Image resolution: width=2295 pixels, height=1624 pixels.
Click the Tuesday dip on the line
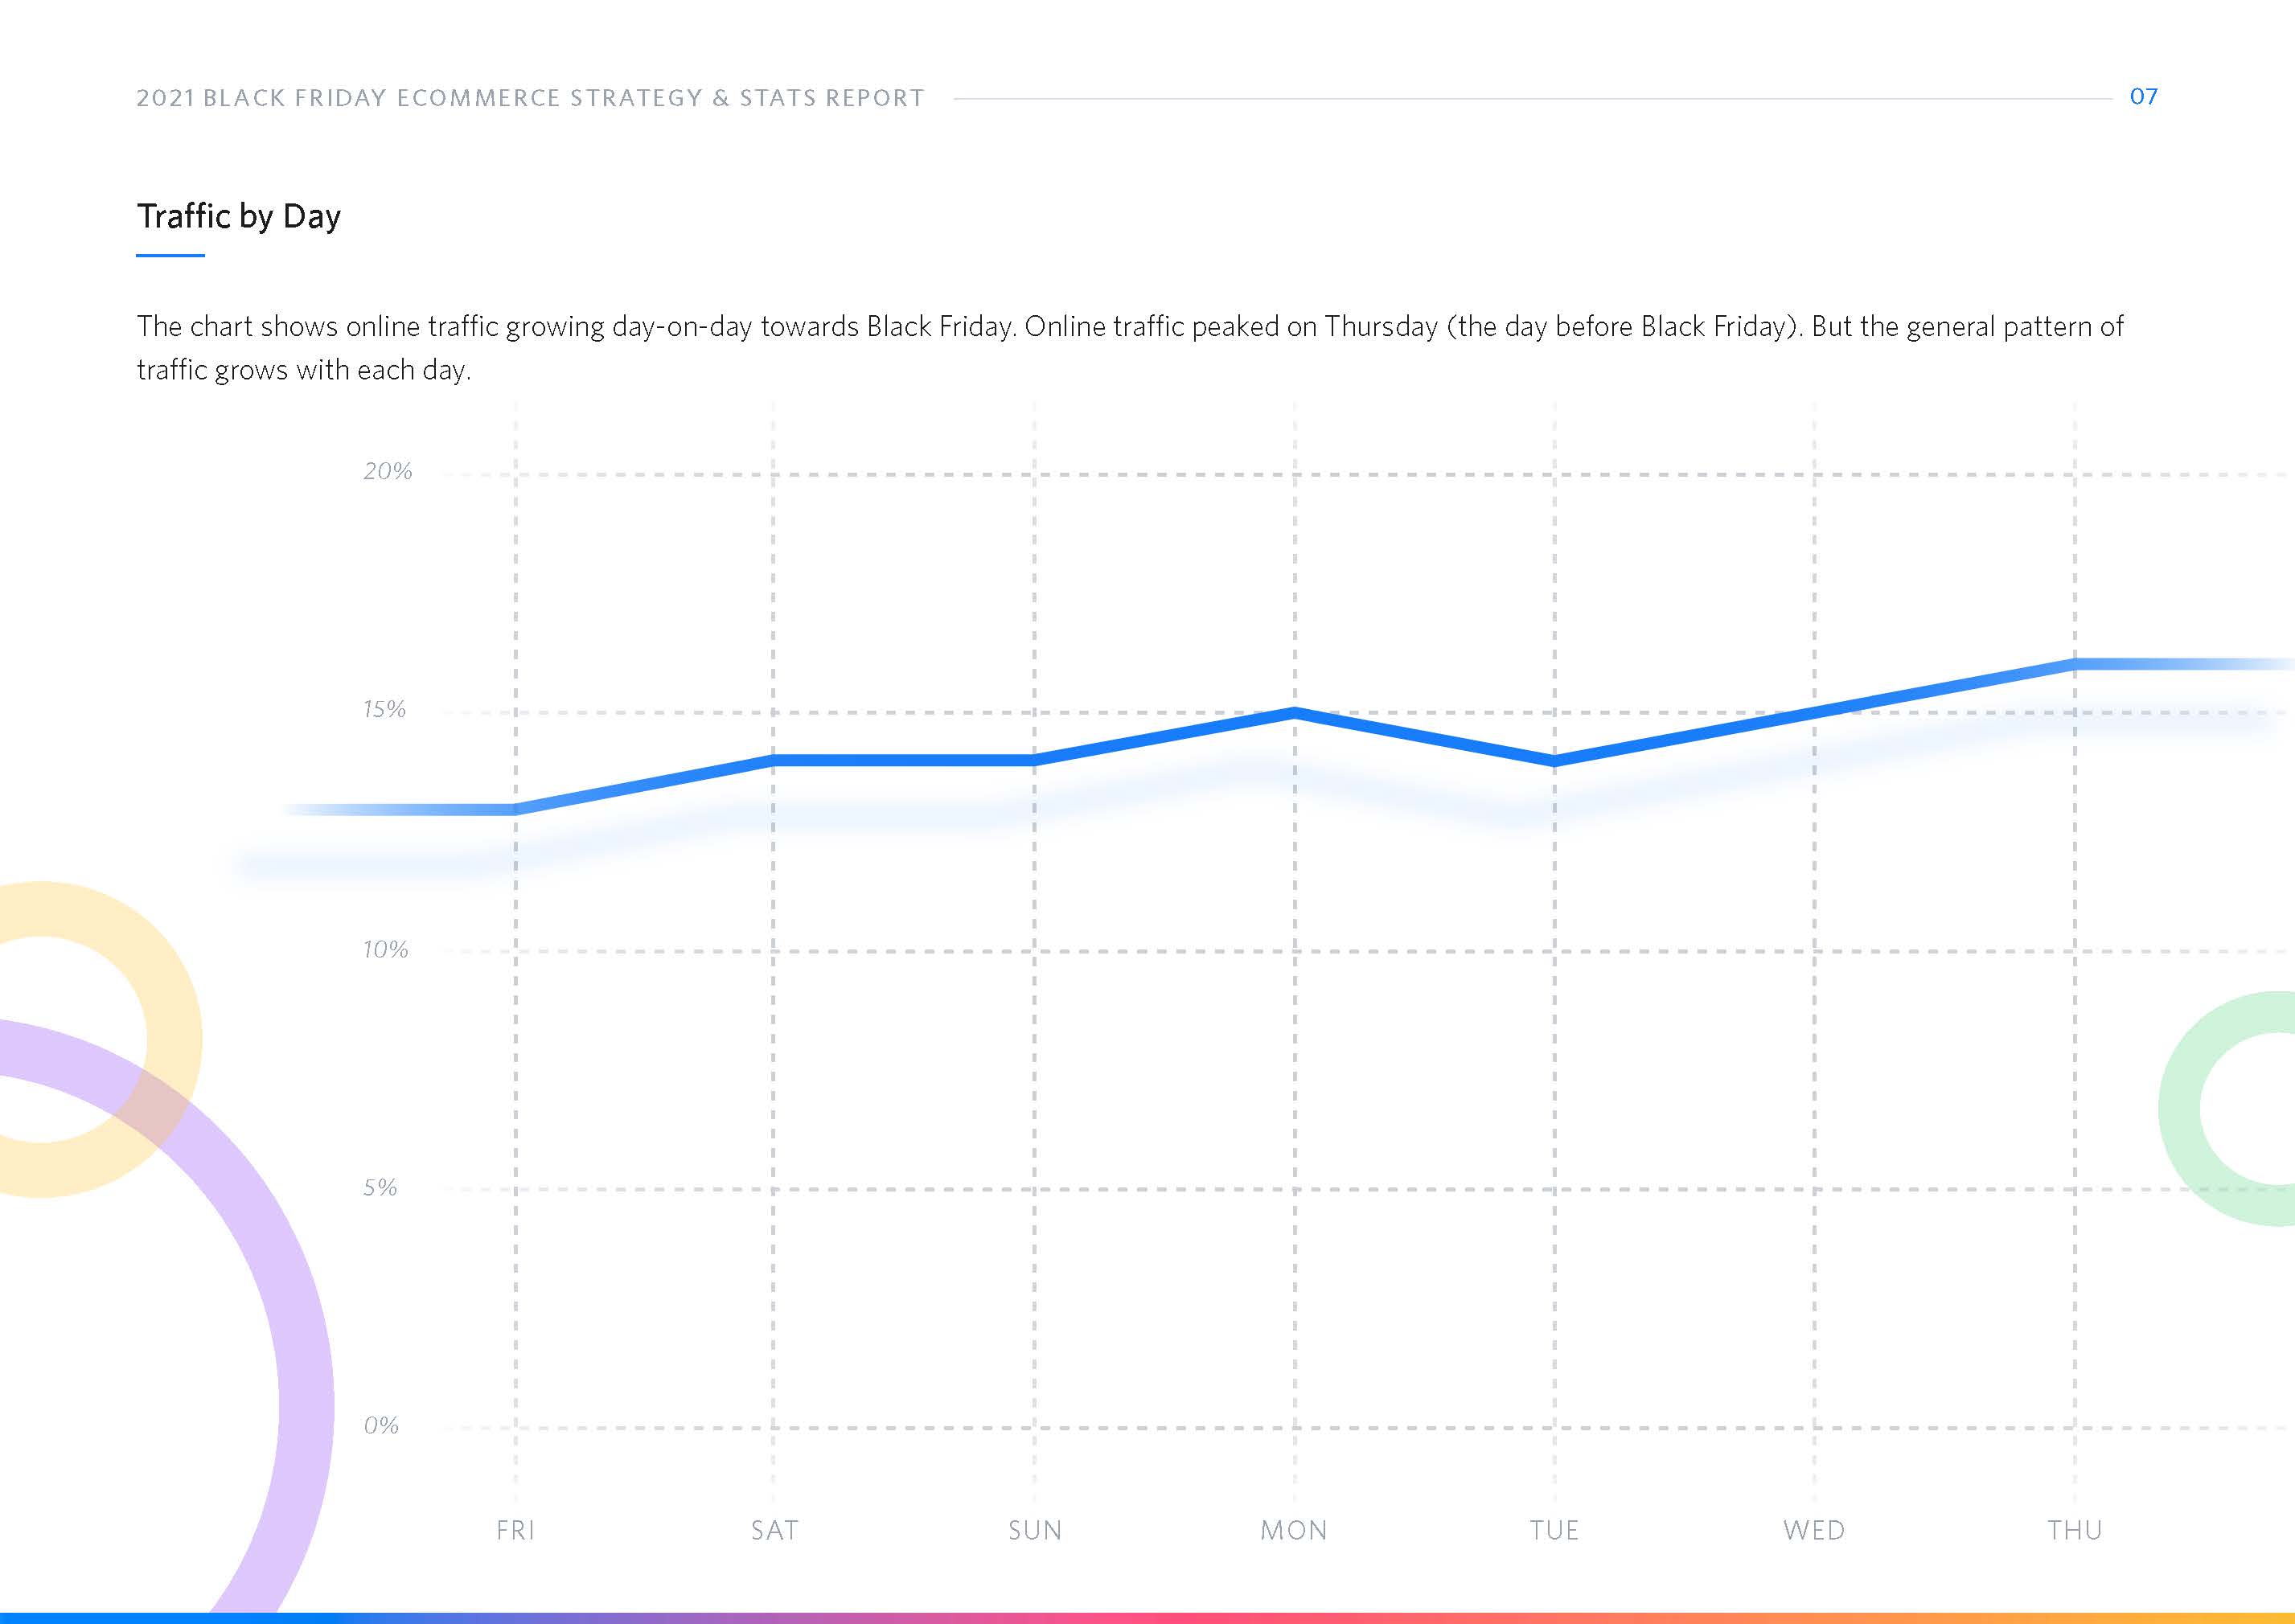tap(1554, 761)
